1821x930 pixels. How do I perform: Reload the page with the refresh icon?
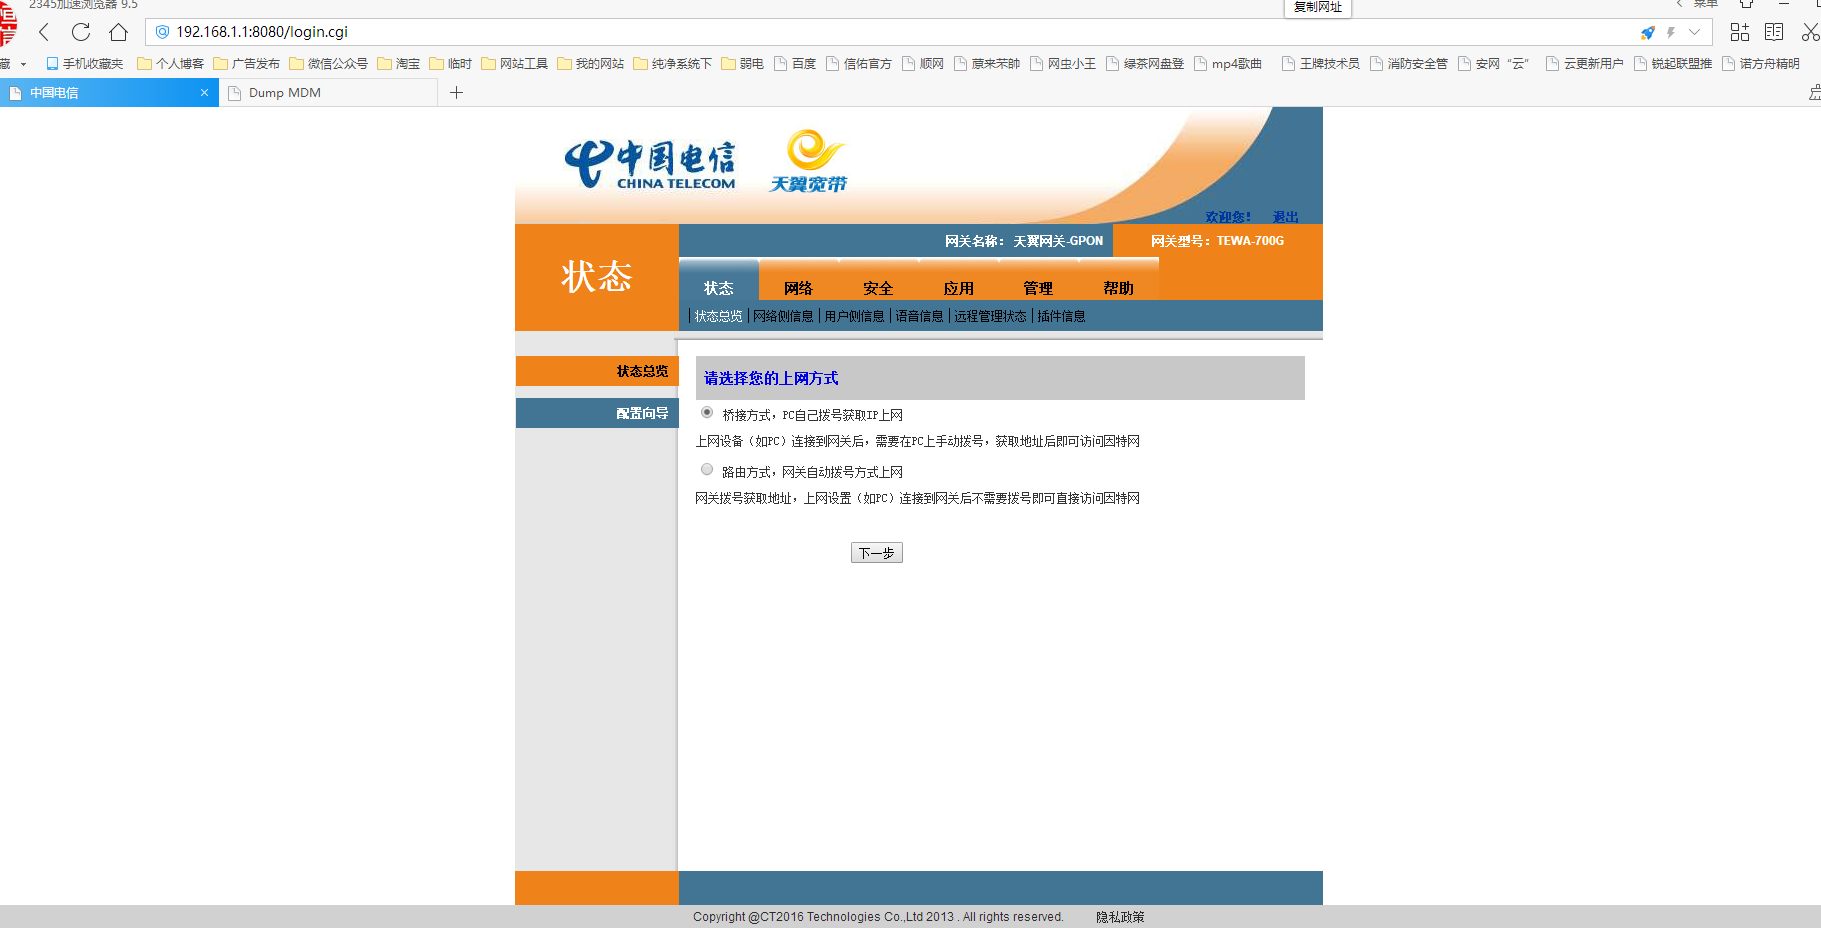coord(81,32)
